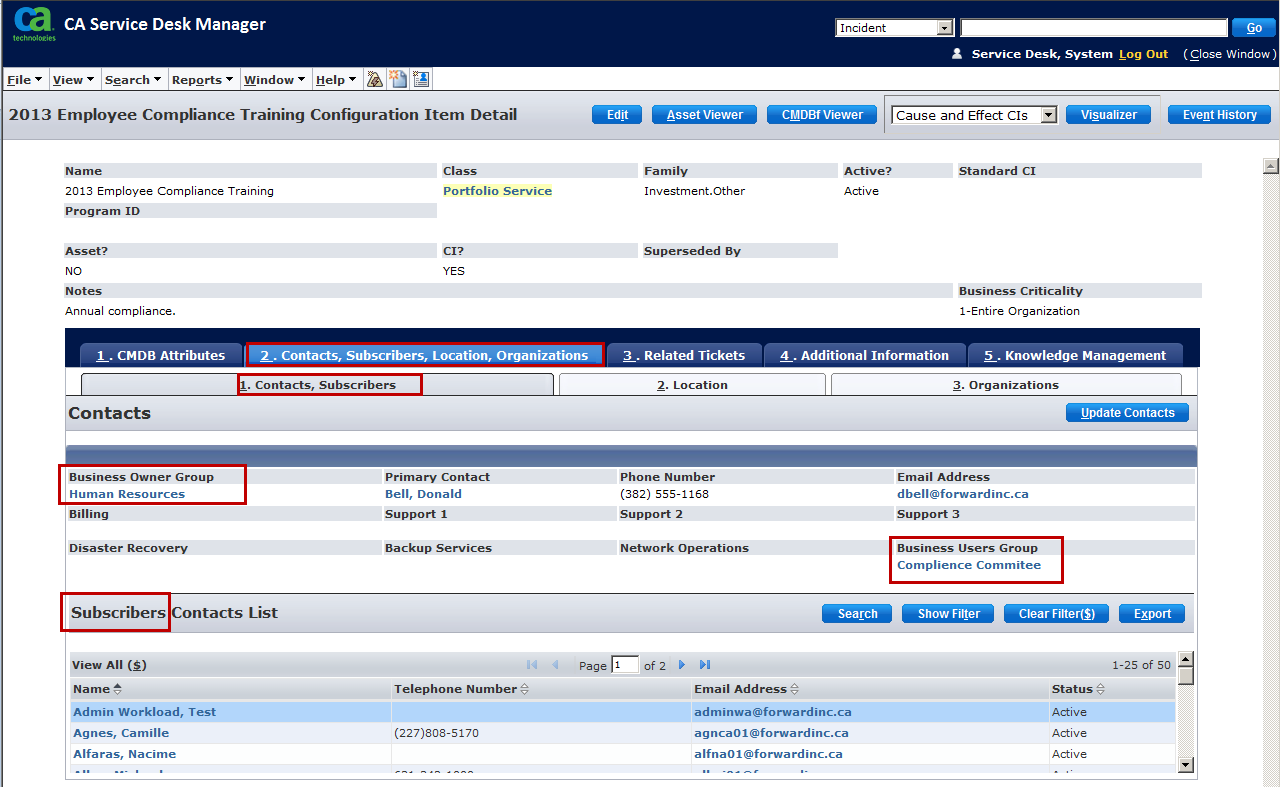
Task: Sort by Email Address column arrow
Action: point(795,689)
